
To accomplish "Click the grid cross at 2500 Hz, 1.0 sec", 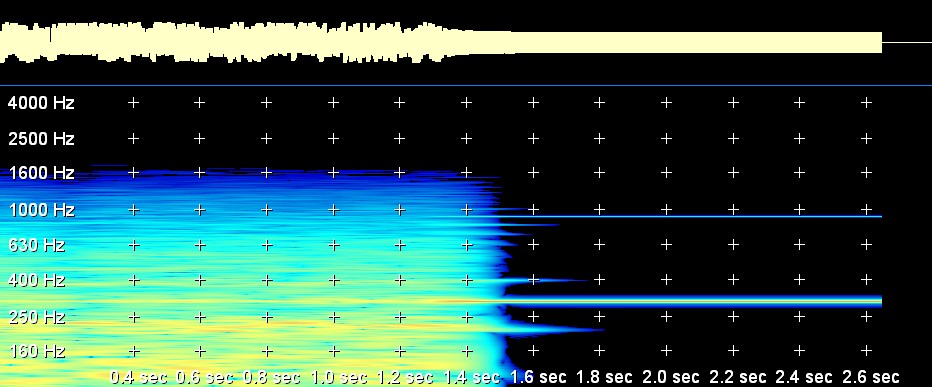I will coord(333,139).
